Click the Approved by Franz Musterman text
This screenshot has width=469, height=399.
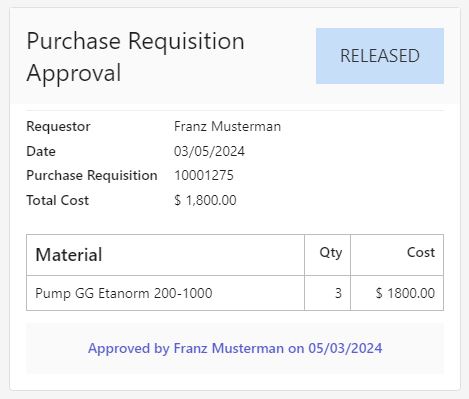[186, 348]
